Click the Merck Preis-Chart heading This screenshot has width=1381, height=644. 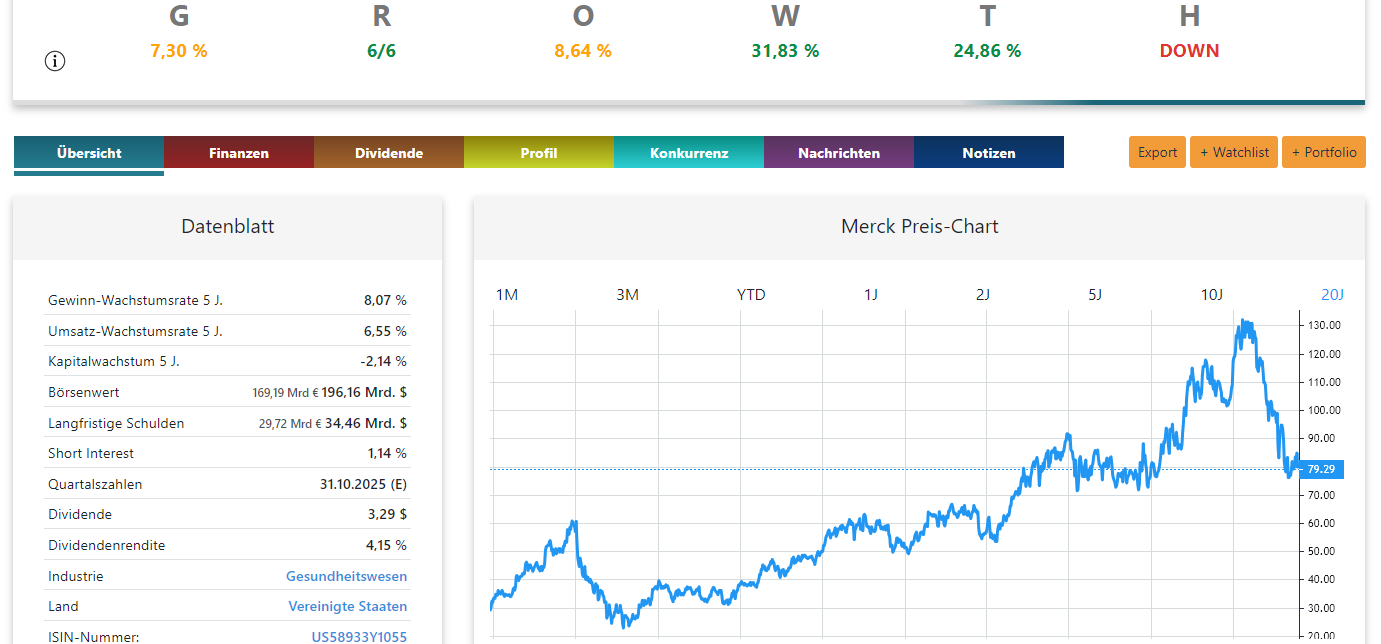pos(919,226)
